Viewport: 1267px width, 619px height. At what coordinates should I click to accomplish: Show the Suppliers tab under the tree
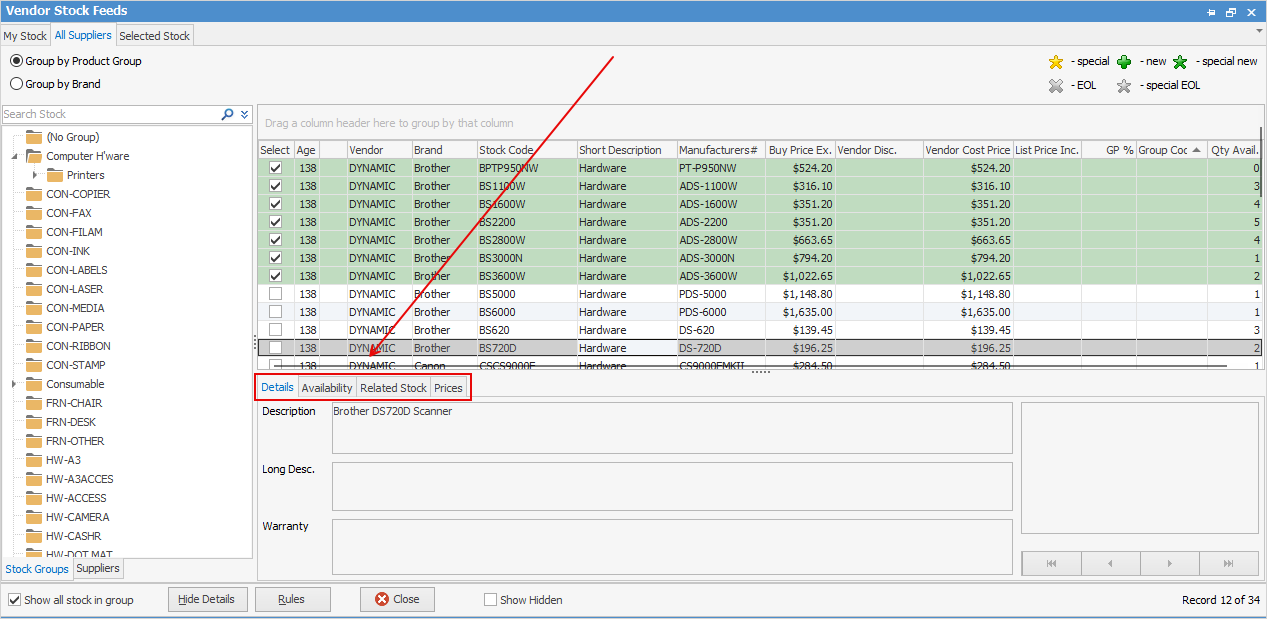pos(98,569)
